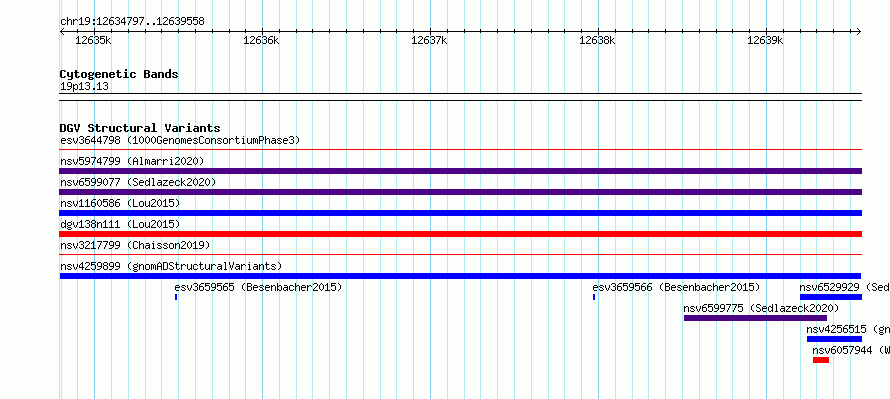Select the nsv4259899 gnomAD blue bar
The image size is (890, 399).
(460, 276)
